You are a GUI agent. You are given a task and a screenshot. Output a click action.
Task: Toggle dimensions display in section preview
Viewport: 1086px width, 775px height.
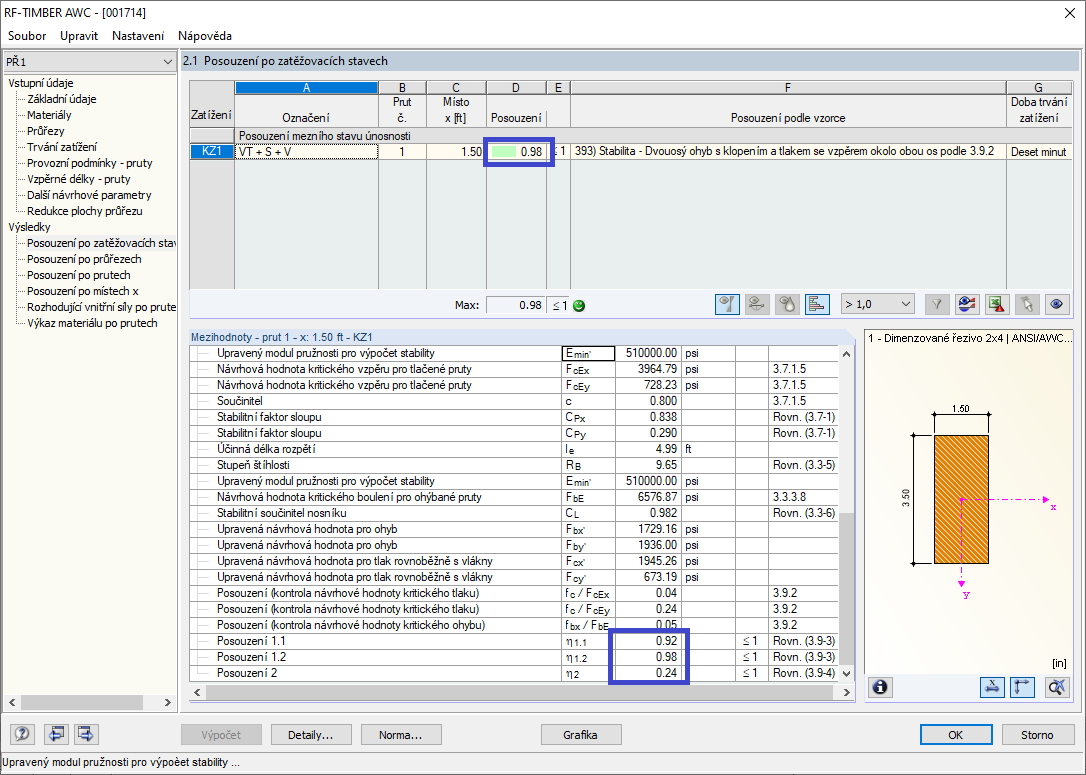pos(992,687)
